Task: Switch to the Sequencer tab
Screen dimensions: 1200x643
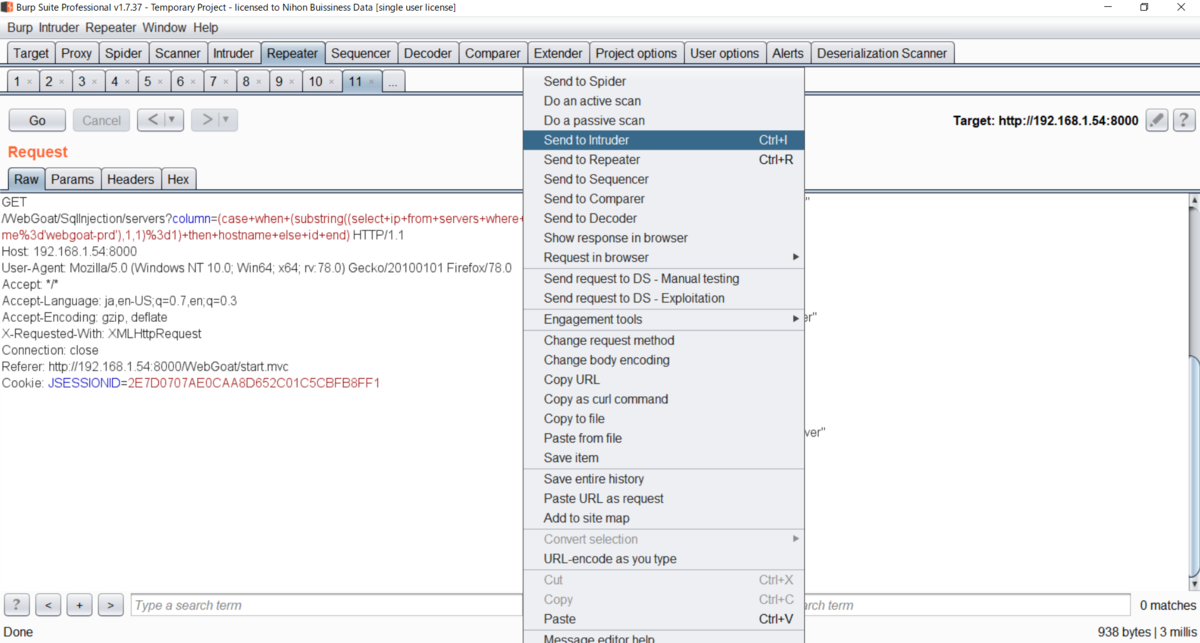Action: coord(361,53)
